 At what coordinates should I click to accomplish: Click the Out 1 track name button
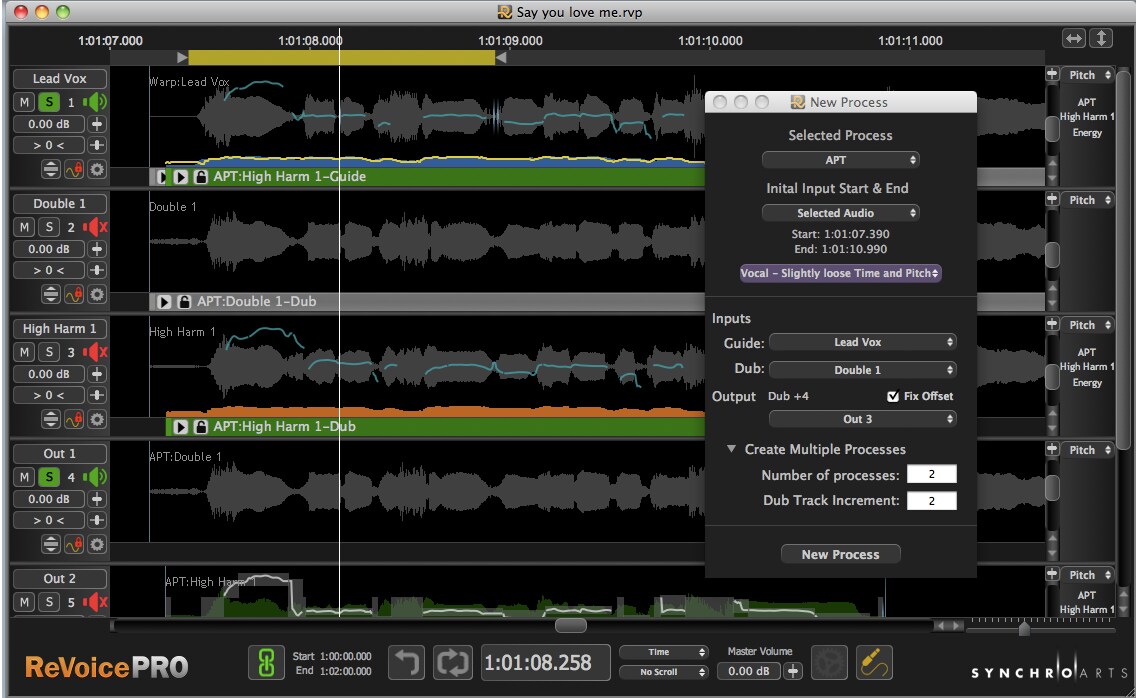[59, 454]
